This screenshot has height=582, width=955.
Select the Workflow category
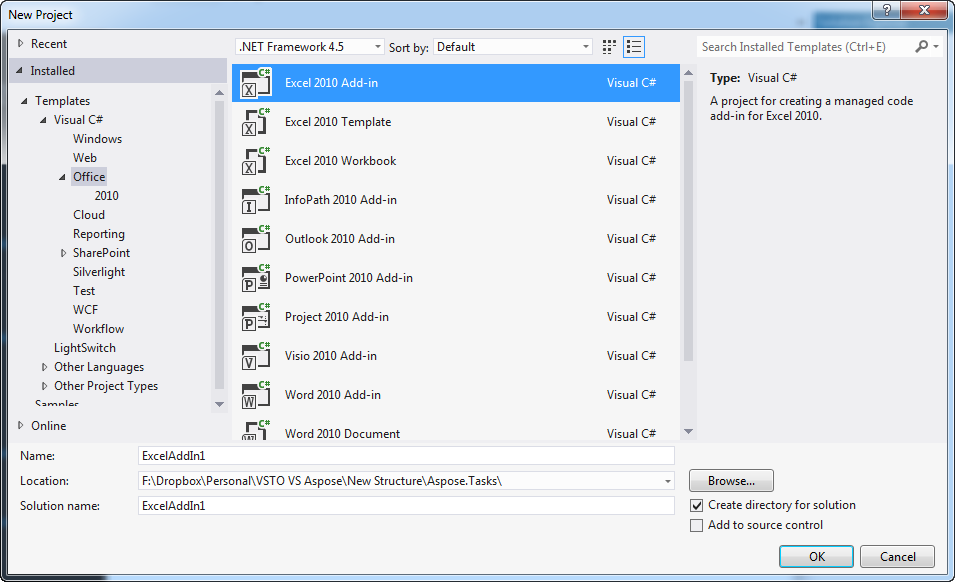coord(99,329)
